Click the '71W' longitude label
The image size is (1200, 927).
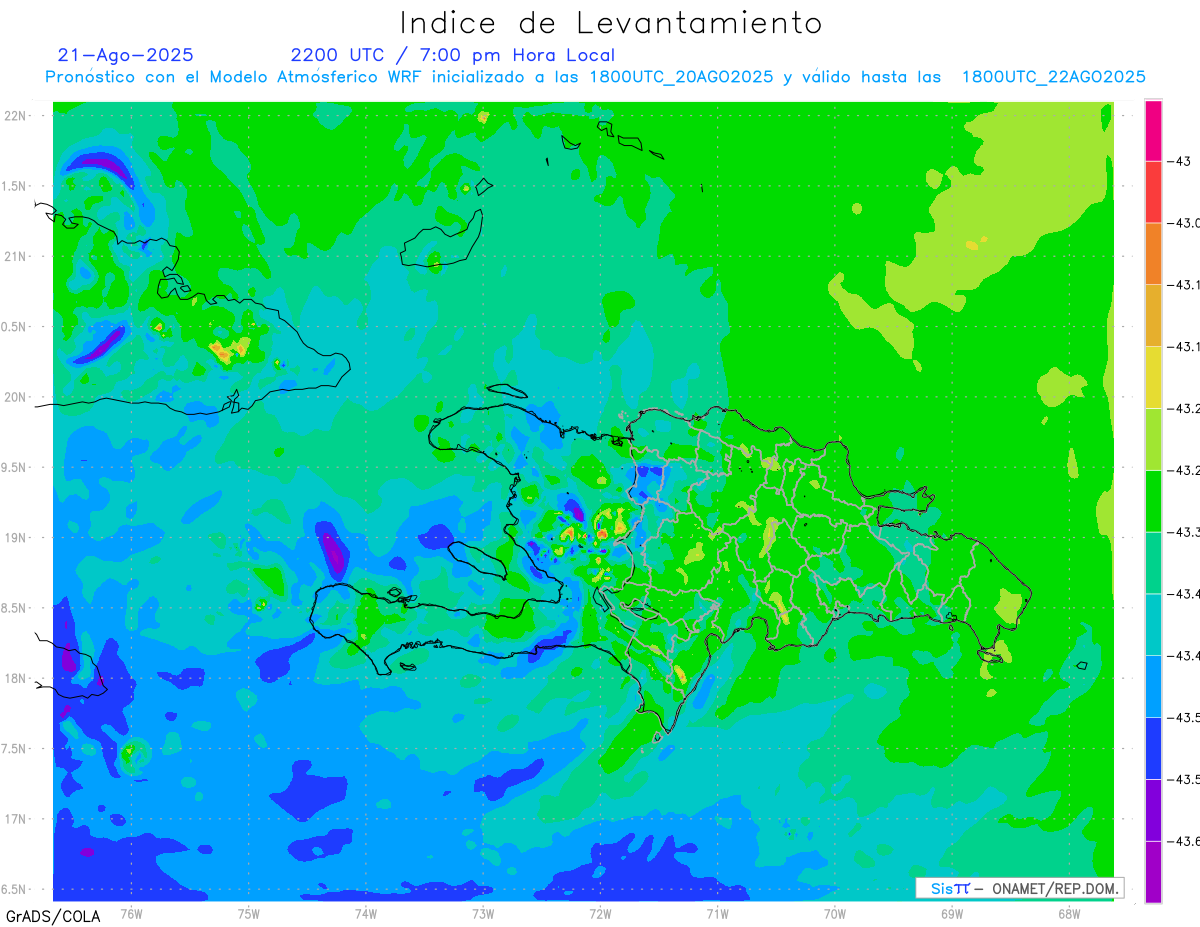[x=717, y=914]
